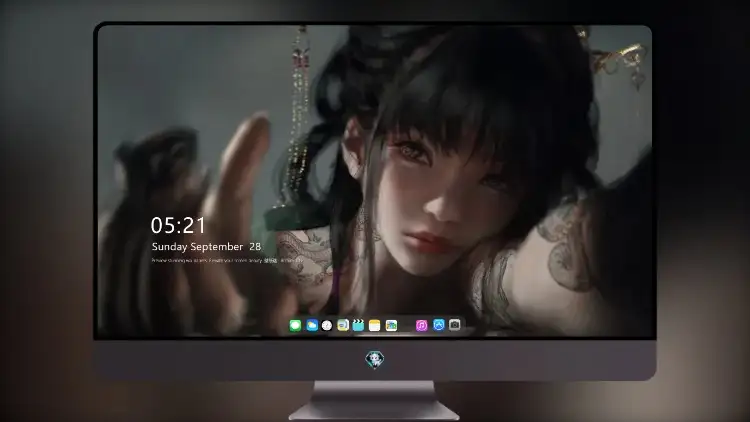Viewport: 750px width, 422px height.
Task: Open the blue App Store icon
Action: pyautogui.click(x=439, y=325)
